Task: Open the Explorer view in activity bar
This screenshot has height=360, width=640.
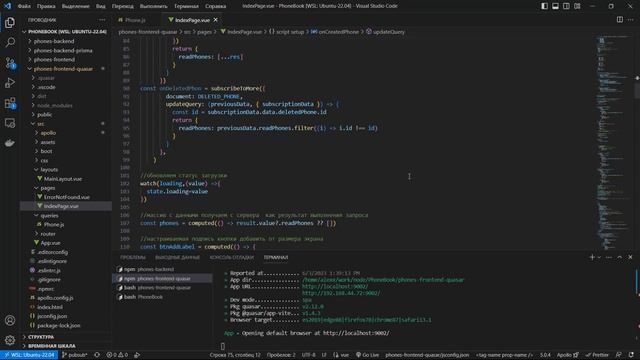Action: [10, 22]
